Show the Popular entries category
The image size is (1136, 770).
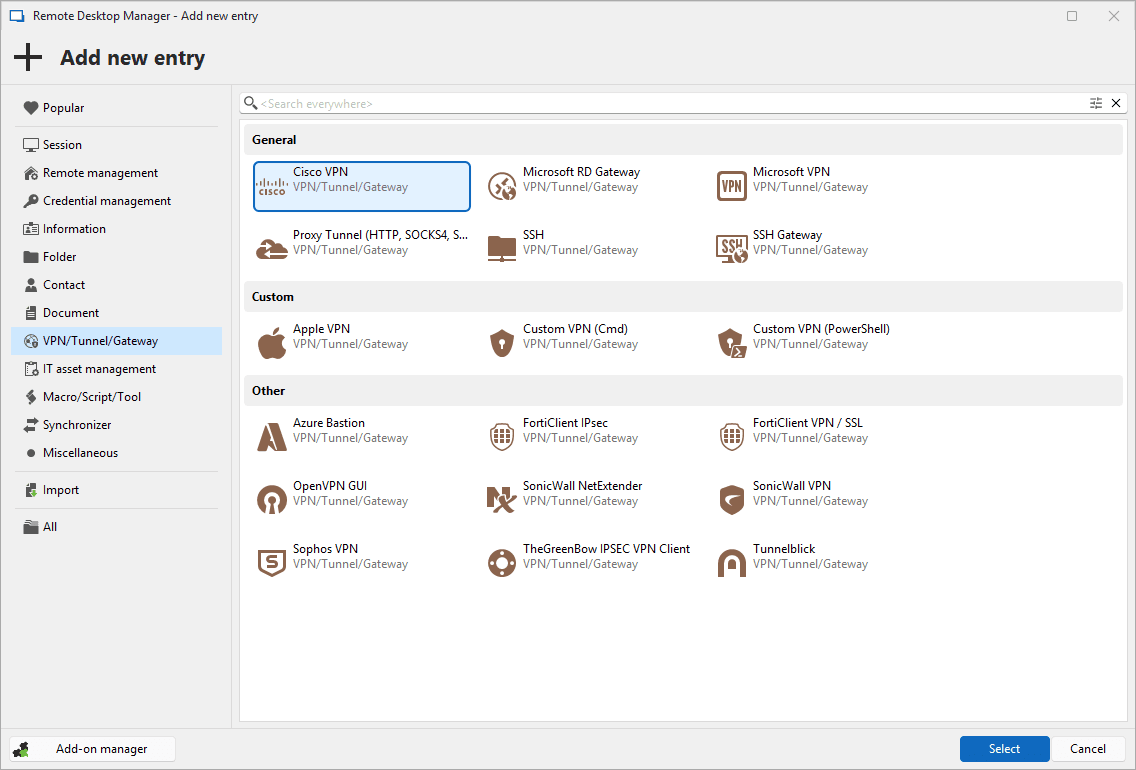(x=63, y=108)
